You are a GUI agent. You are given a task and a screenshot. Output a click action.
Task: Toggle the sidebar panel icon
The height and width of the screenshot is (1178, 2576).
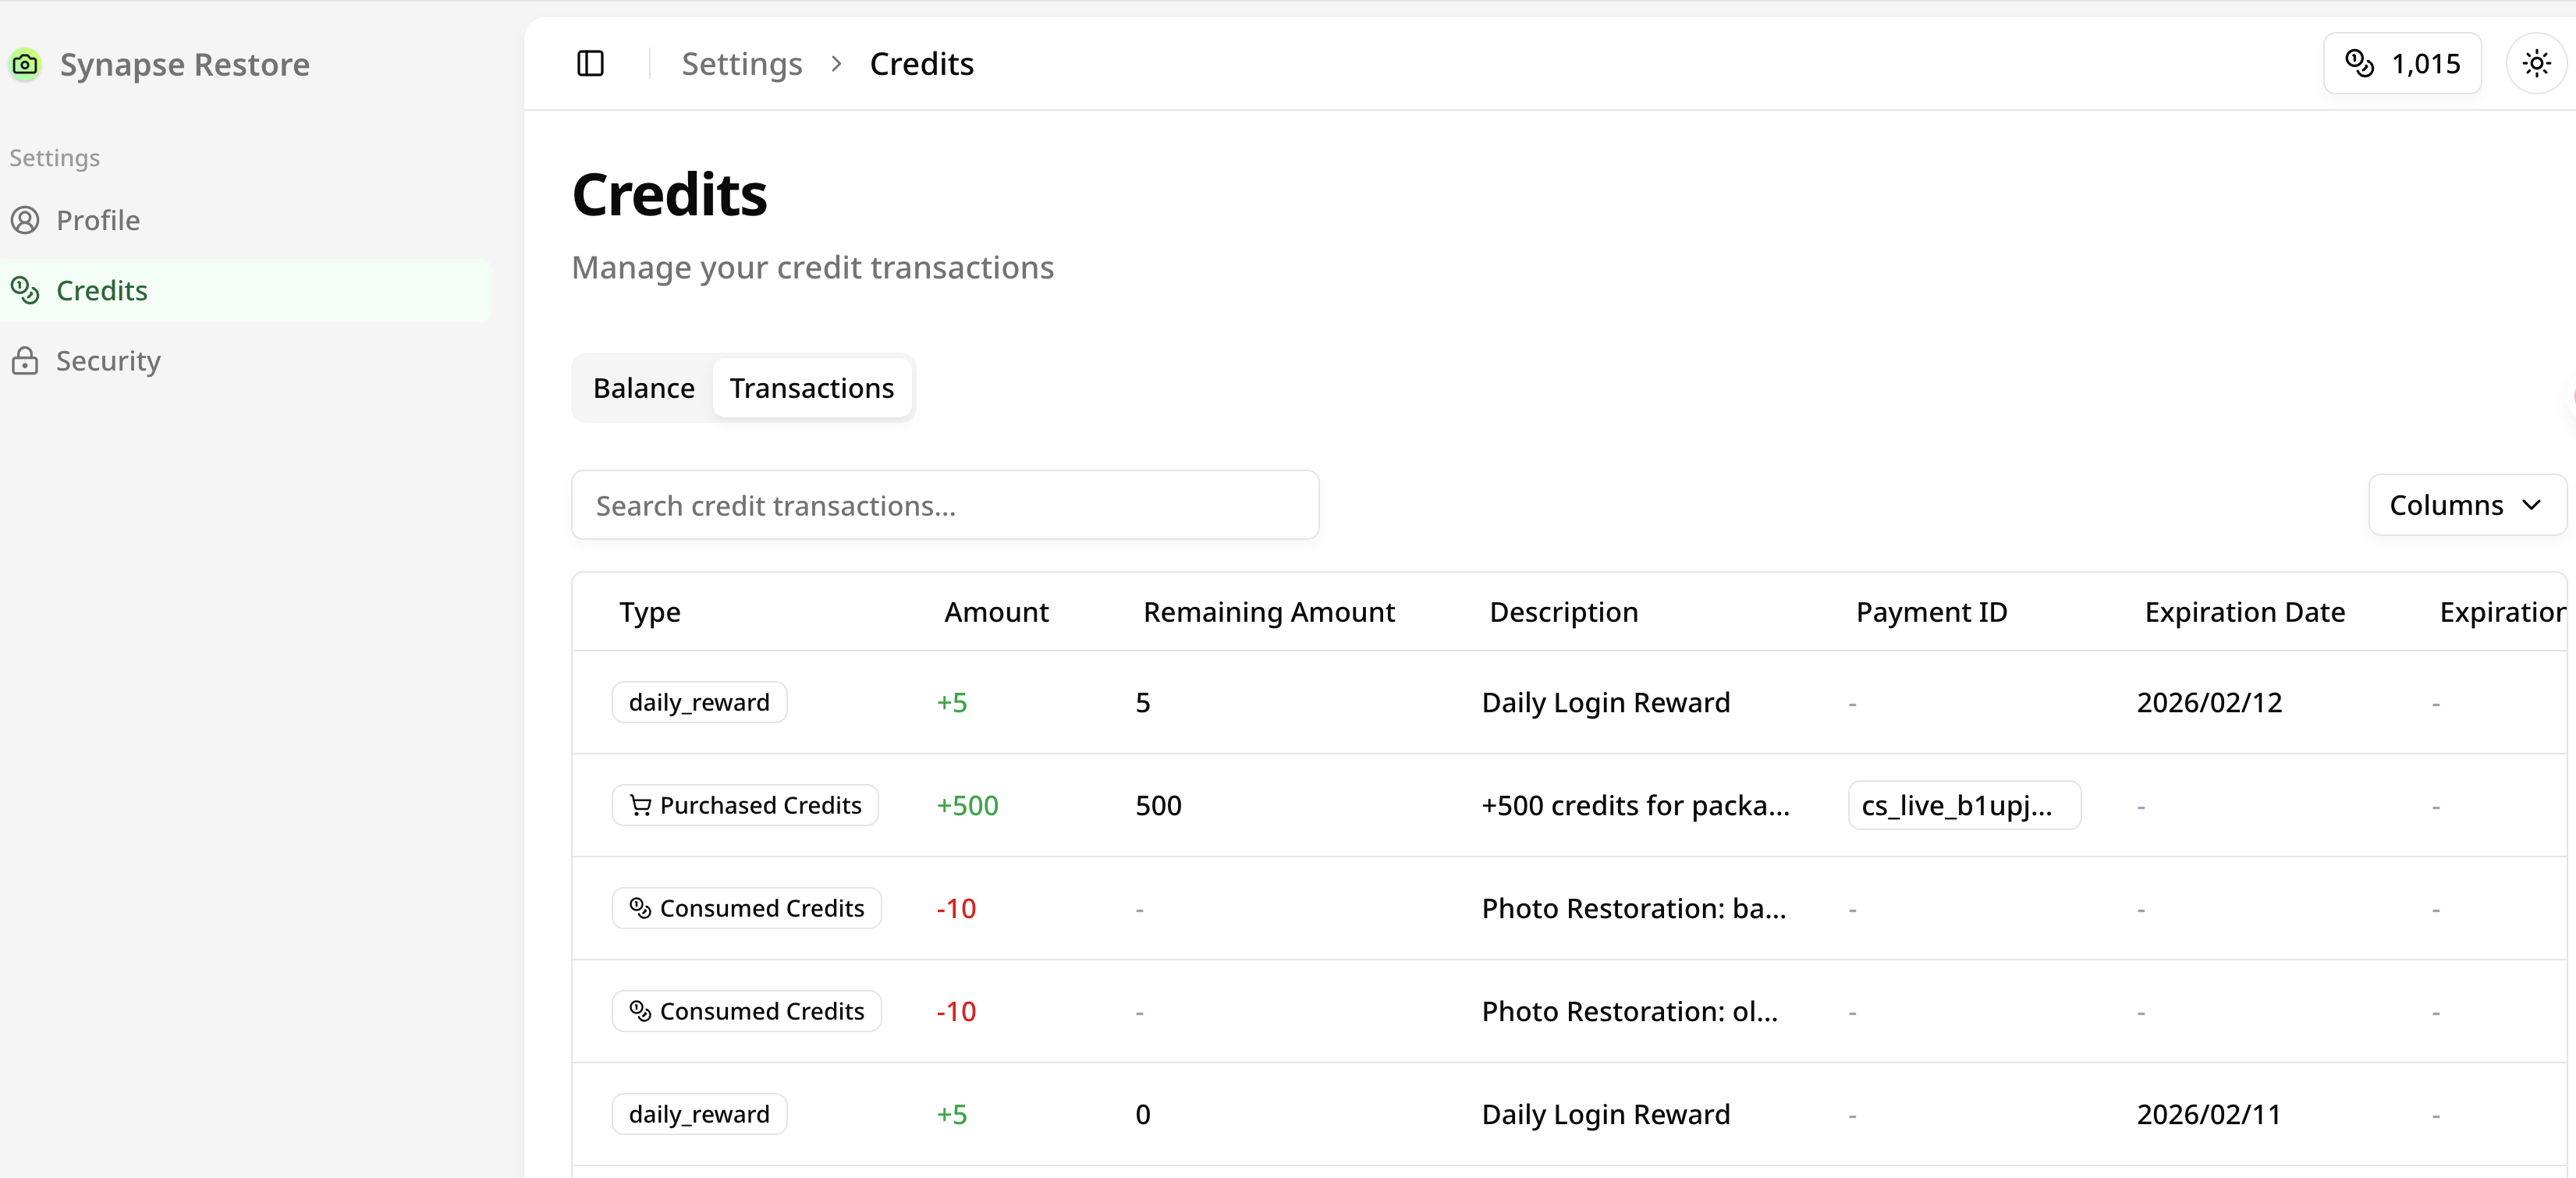tap(590, 64)
